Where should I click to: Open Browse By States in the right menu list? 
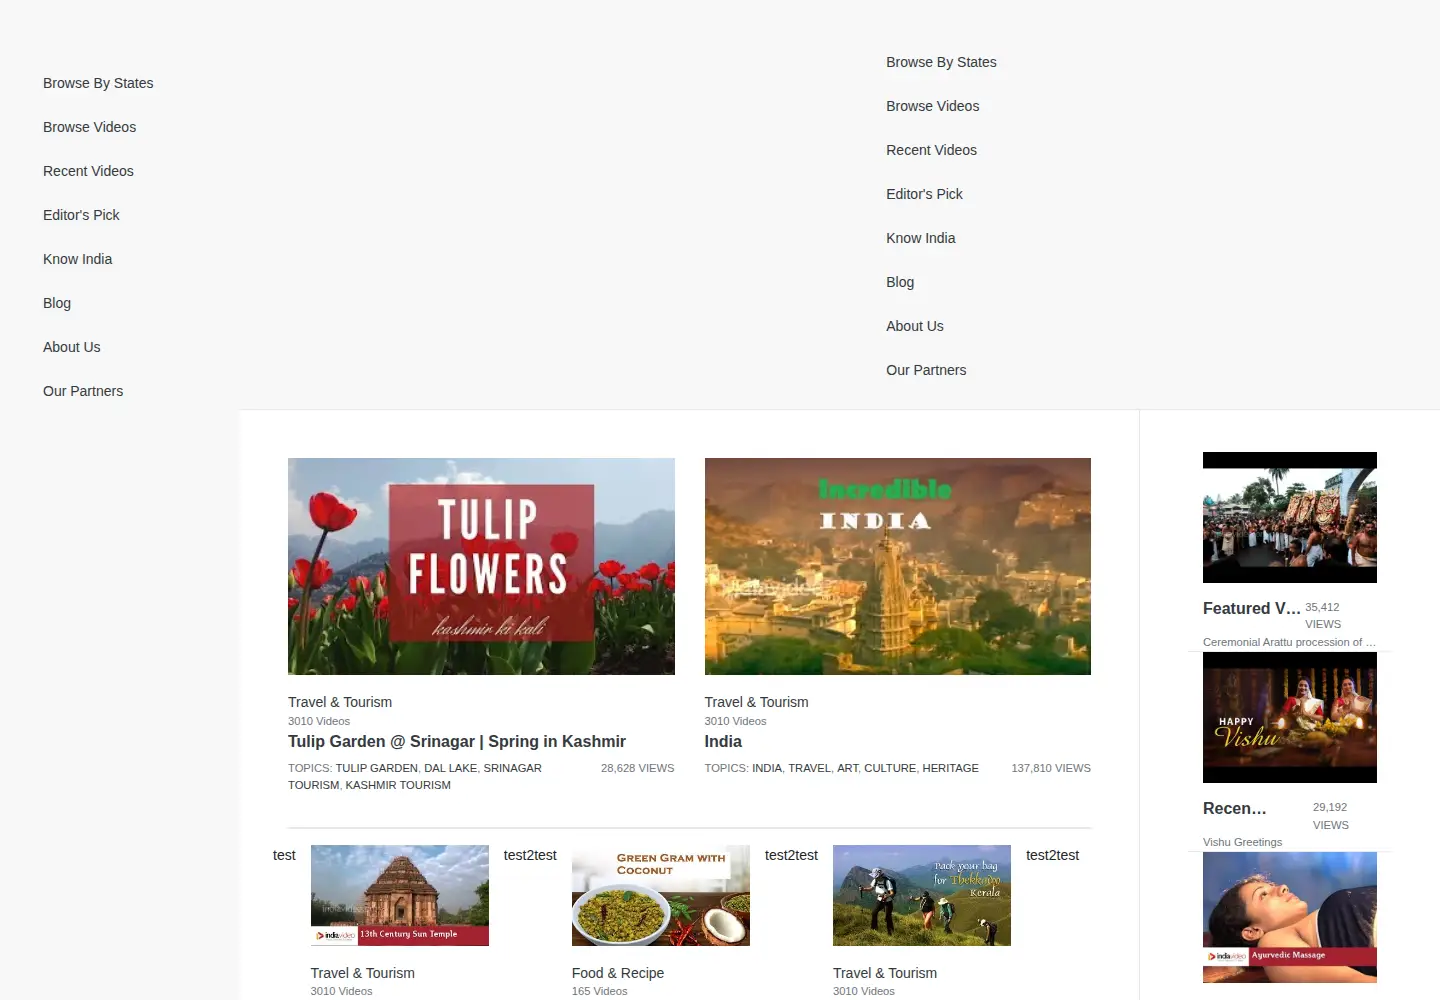[x=941, y=62]
